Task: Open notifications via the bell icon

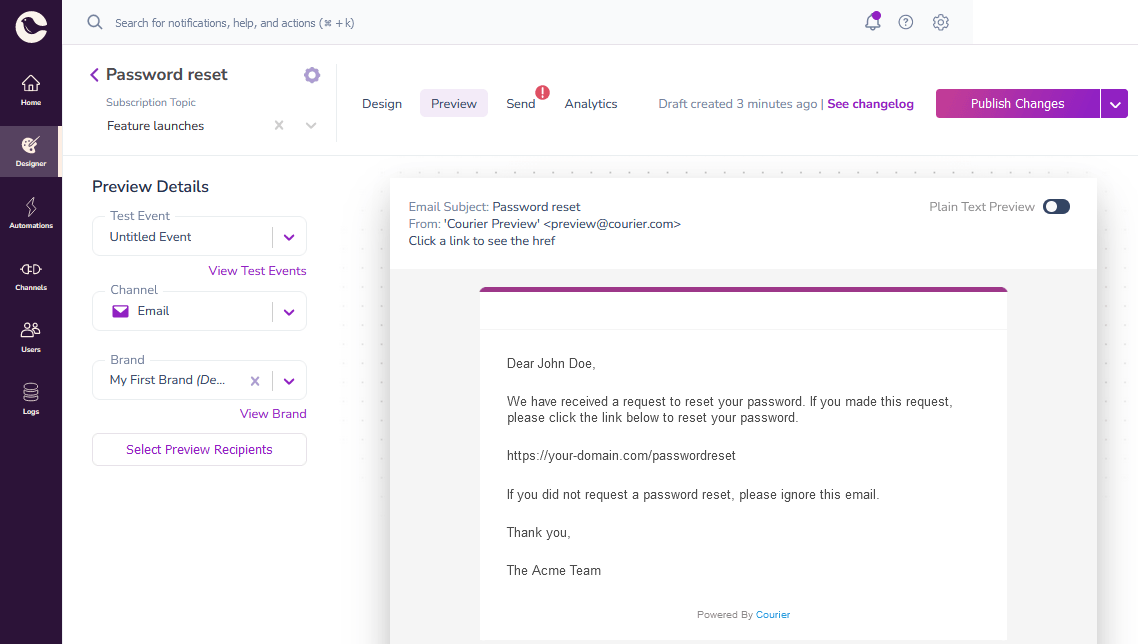Action: [x=872, y=22]
